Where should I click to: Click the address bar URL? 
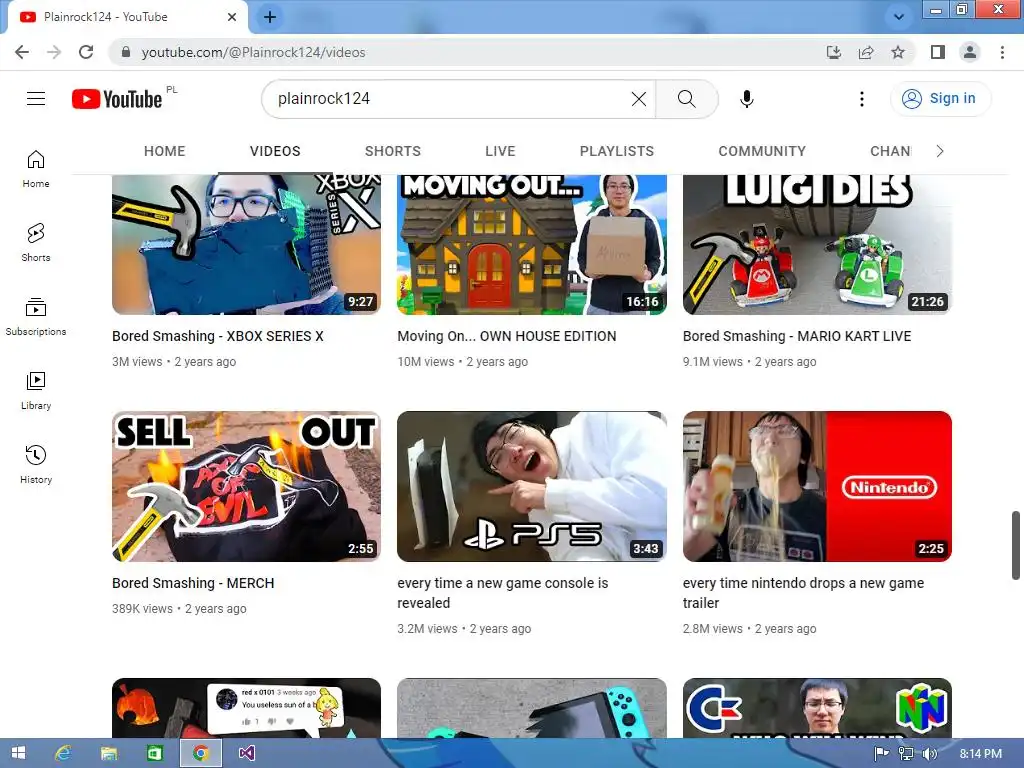(x=253, y=52)
